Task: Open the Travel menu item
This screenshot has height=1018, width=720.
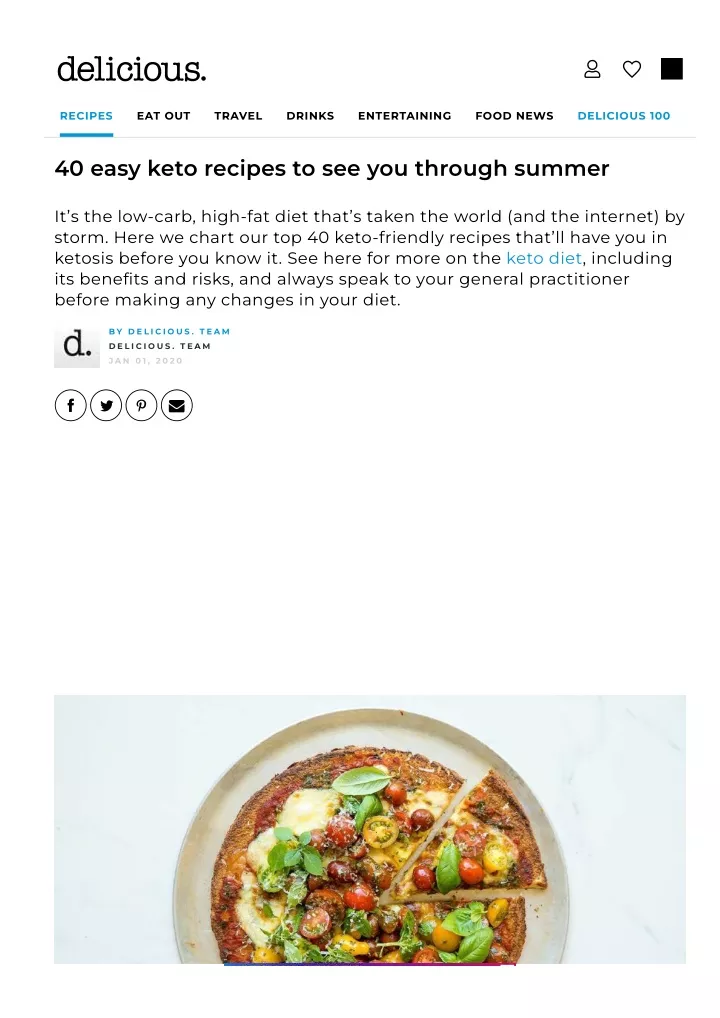Action: 238,116
